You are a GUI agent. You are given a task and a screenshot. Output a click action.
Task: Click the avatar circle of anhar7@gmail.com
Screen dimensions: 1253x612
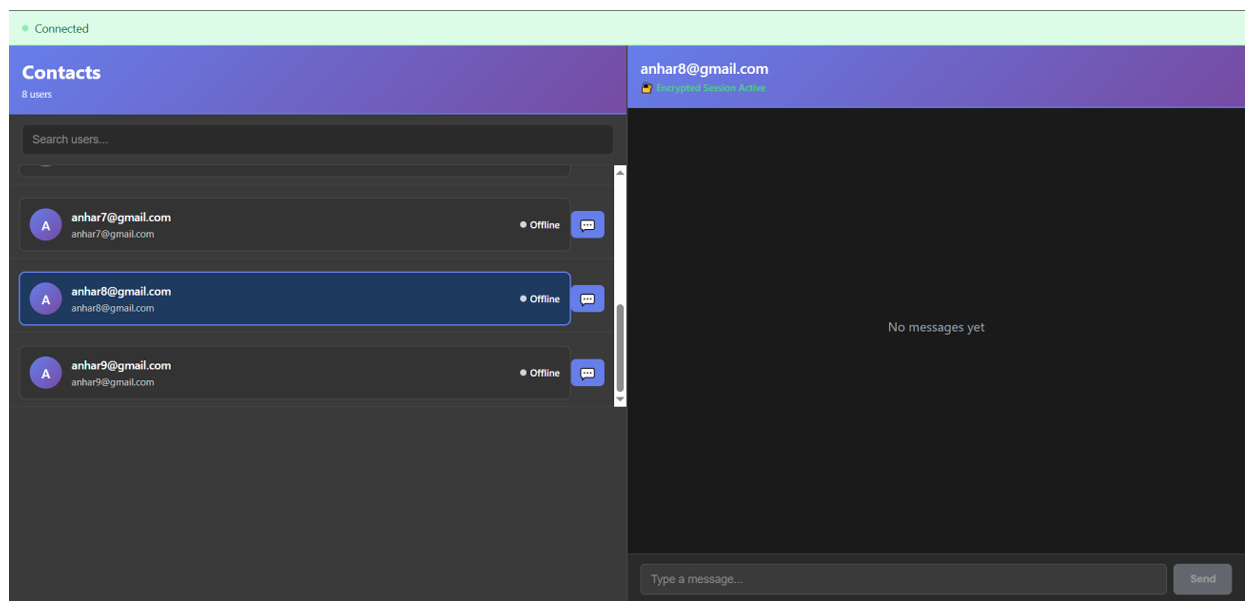pyautogui.click(x=46, y=225)
